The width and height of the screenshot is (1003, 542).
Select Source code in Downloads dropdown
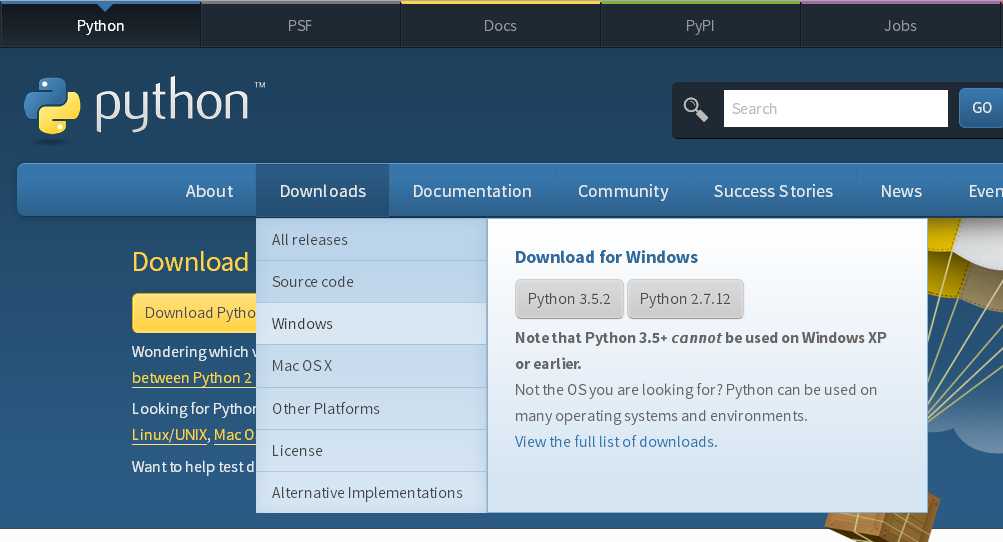[x=372, y=282]
